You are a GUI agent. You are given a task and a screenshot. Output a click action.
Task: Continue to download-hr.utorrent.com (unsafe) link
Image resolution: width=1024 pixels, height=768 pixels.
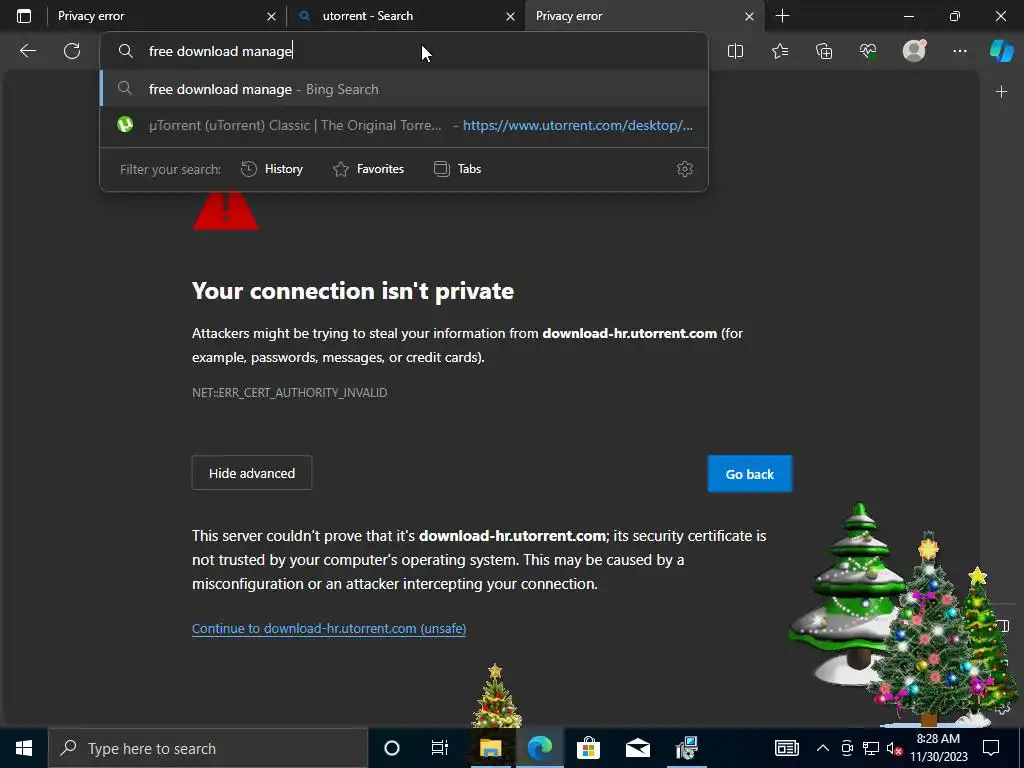(x=329, y=629)
